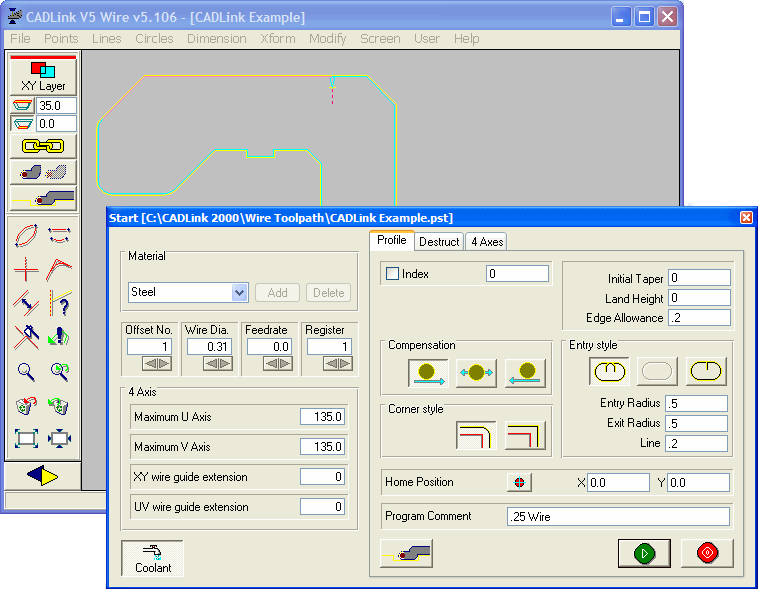Click the Add material button
The image size is (758, 589).
point(277,293)
